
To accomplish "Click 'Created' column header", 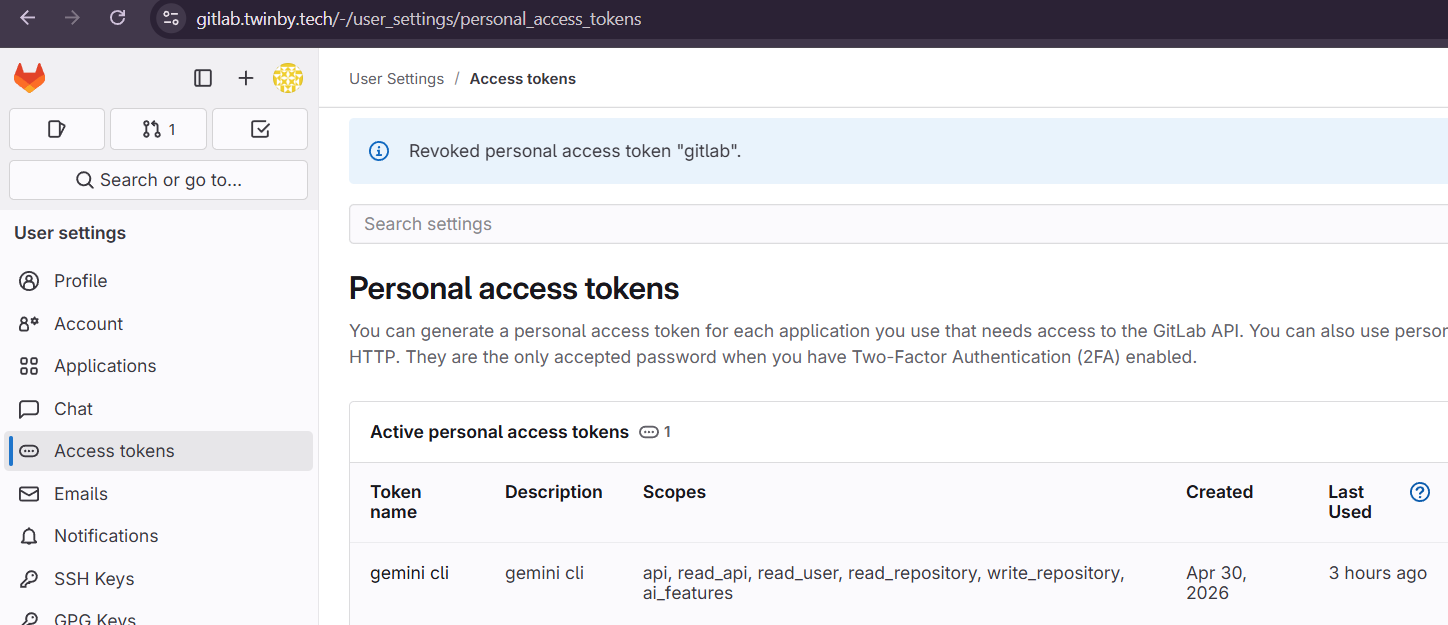I will [x=1219, y=492].
